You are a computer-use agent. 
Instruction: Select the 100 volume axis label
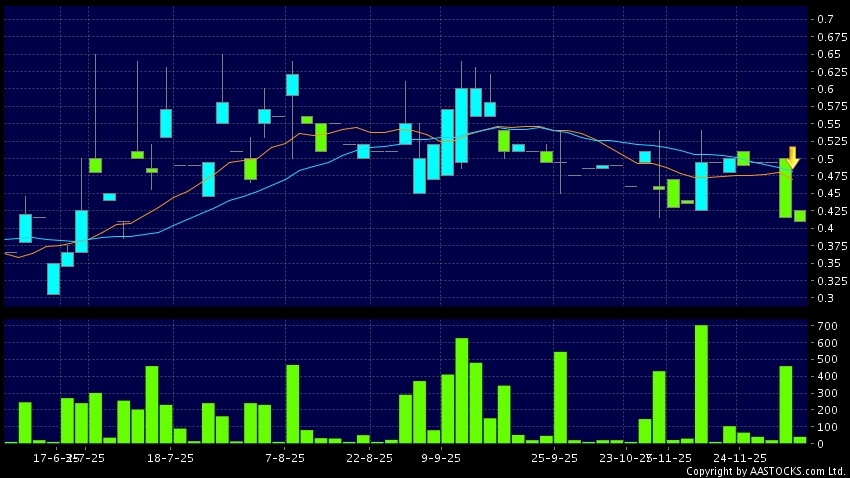click(825, 426)
